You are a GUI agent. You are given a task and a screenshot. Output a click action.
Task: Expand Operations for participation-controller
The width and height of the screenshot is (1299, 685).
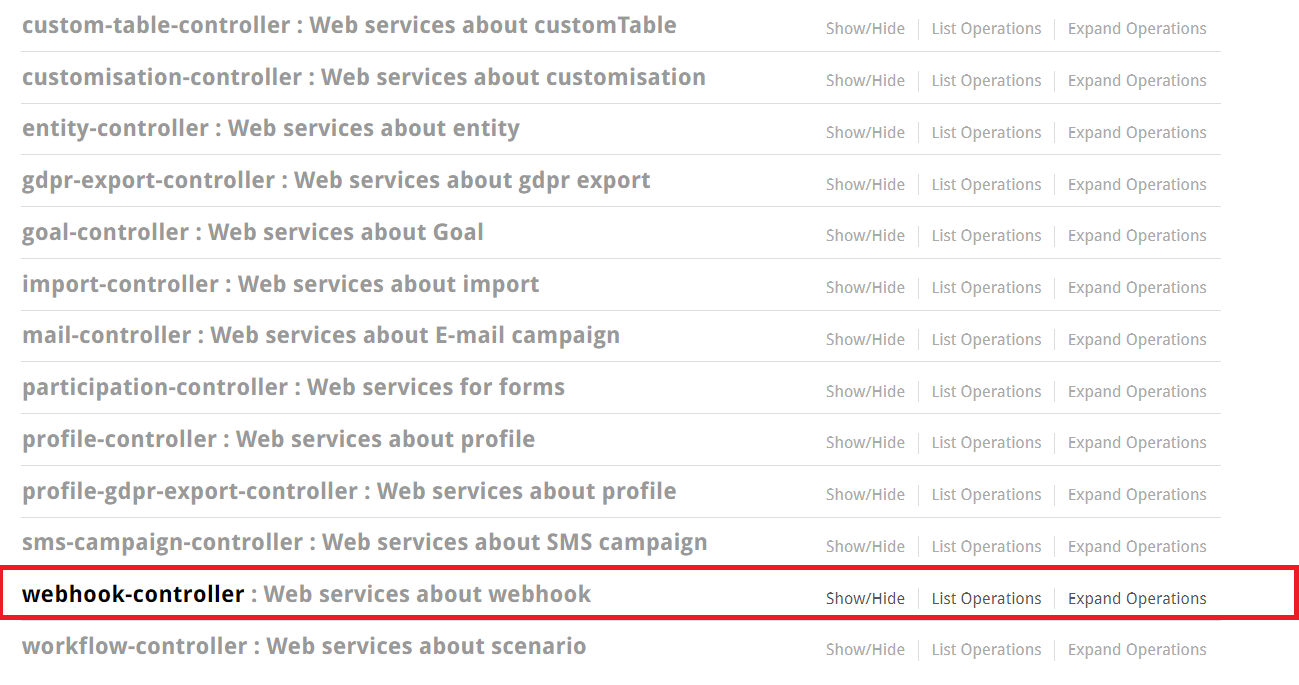1137,392
